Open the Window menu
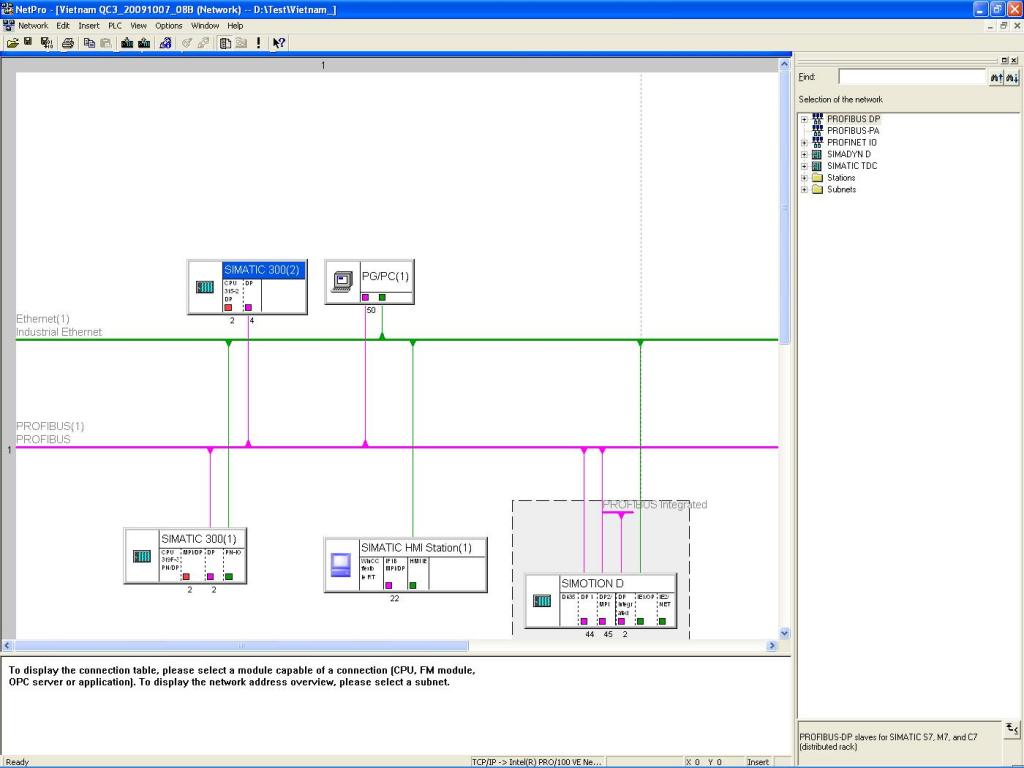The height and width of the screenshot is (768, 1024). [x=205, y=26]
